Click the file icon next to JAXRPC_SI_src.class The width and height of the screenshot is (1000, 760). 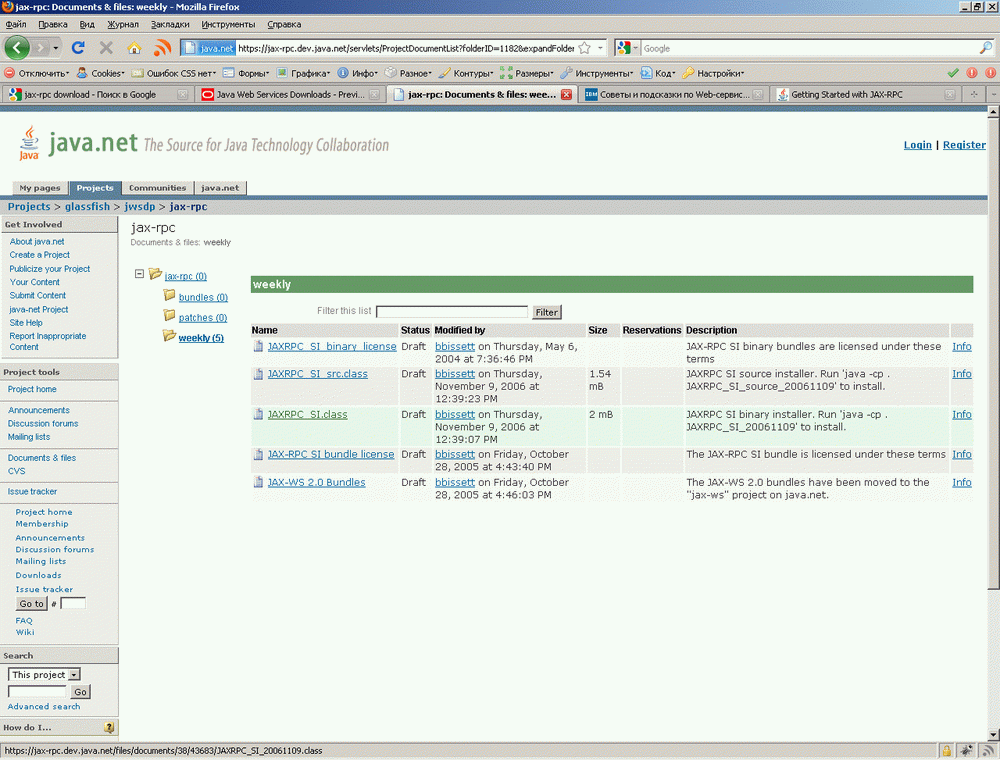click(258, 374)
